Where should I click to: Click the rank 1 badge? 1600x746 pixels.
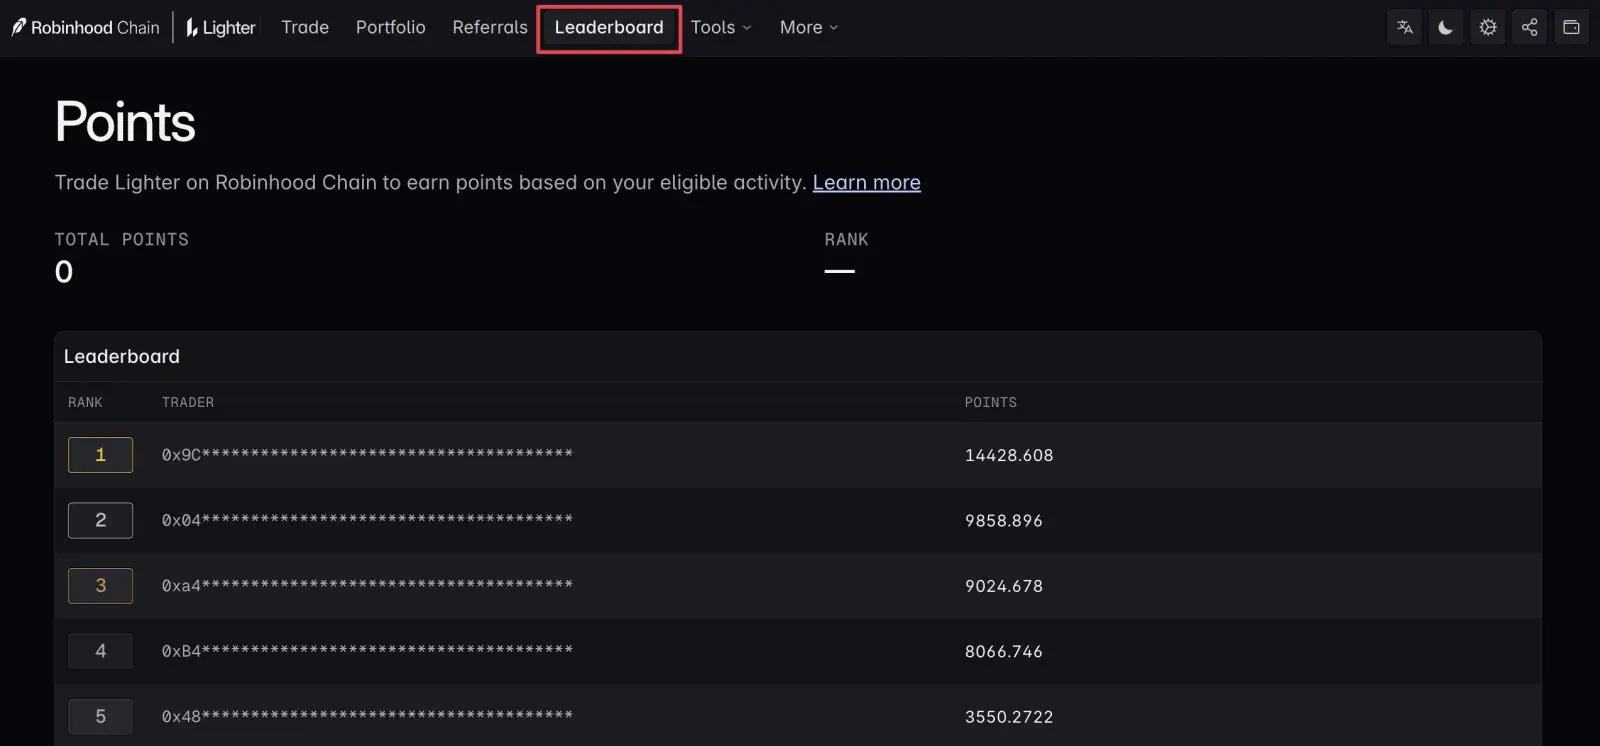coord(100,455)
